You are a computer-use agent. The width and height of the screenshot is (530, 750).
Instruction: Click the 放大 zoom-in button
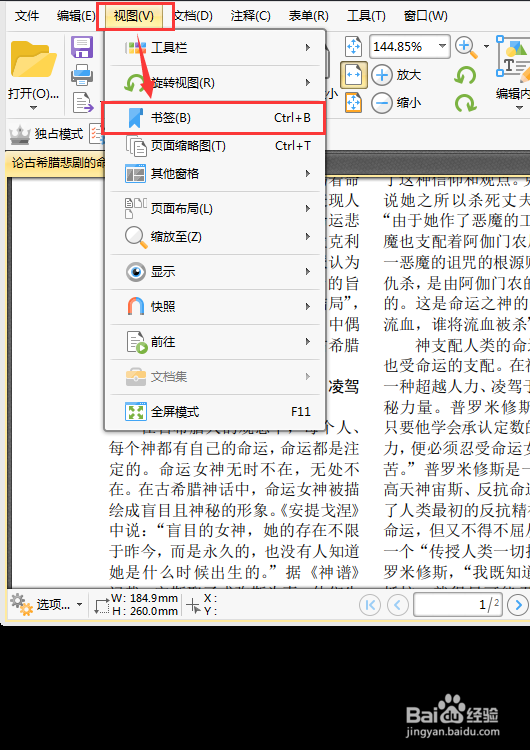[x=396, y=75]
